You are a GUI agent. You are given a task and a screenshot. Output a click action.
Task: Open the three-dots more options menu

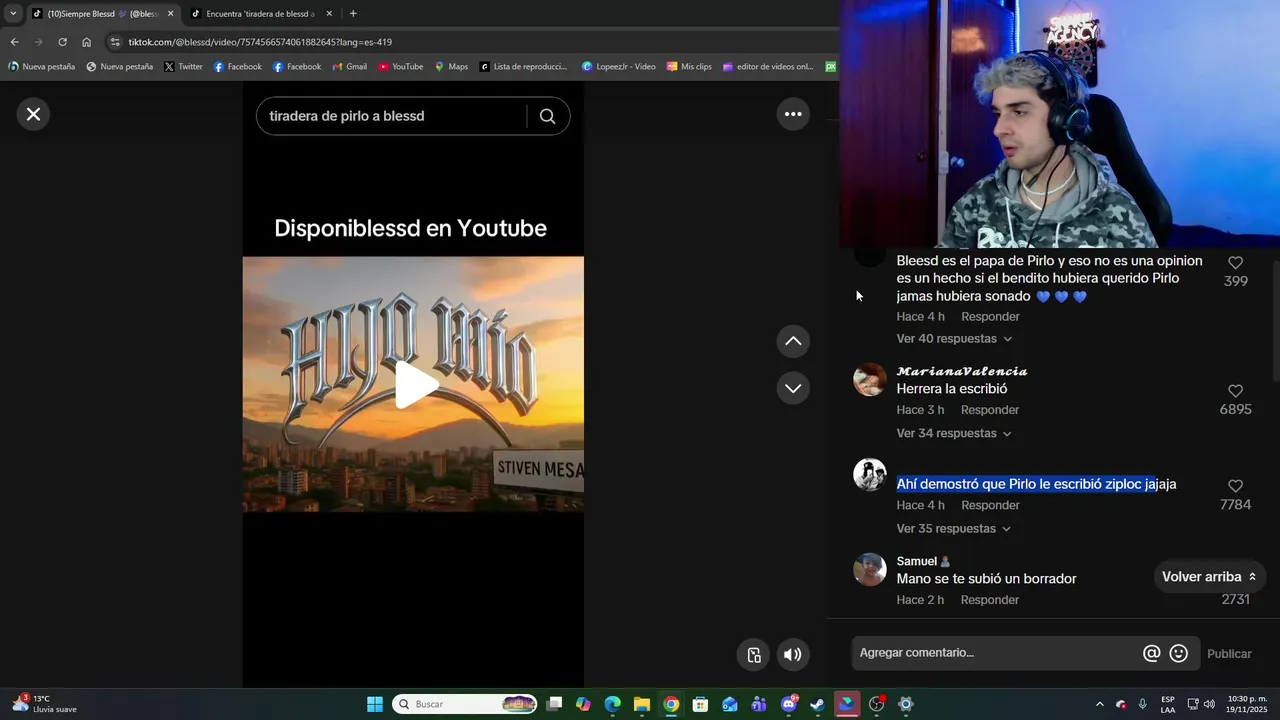click(793, 114)
